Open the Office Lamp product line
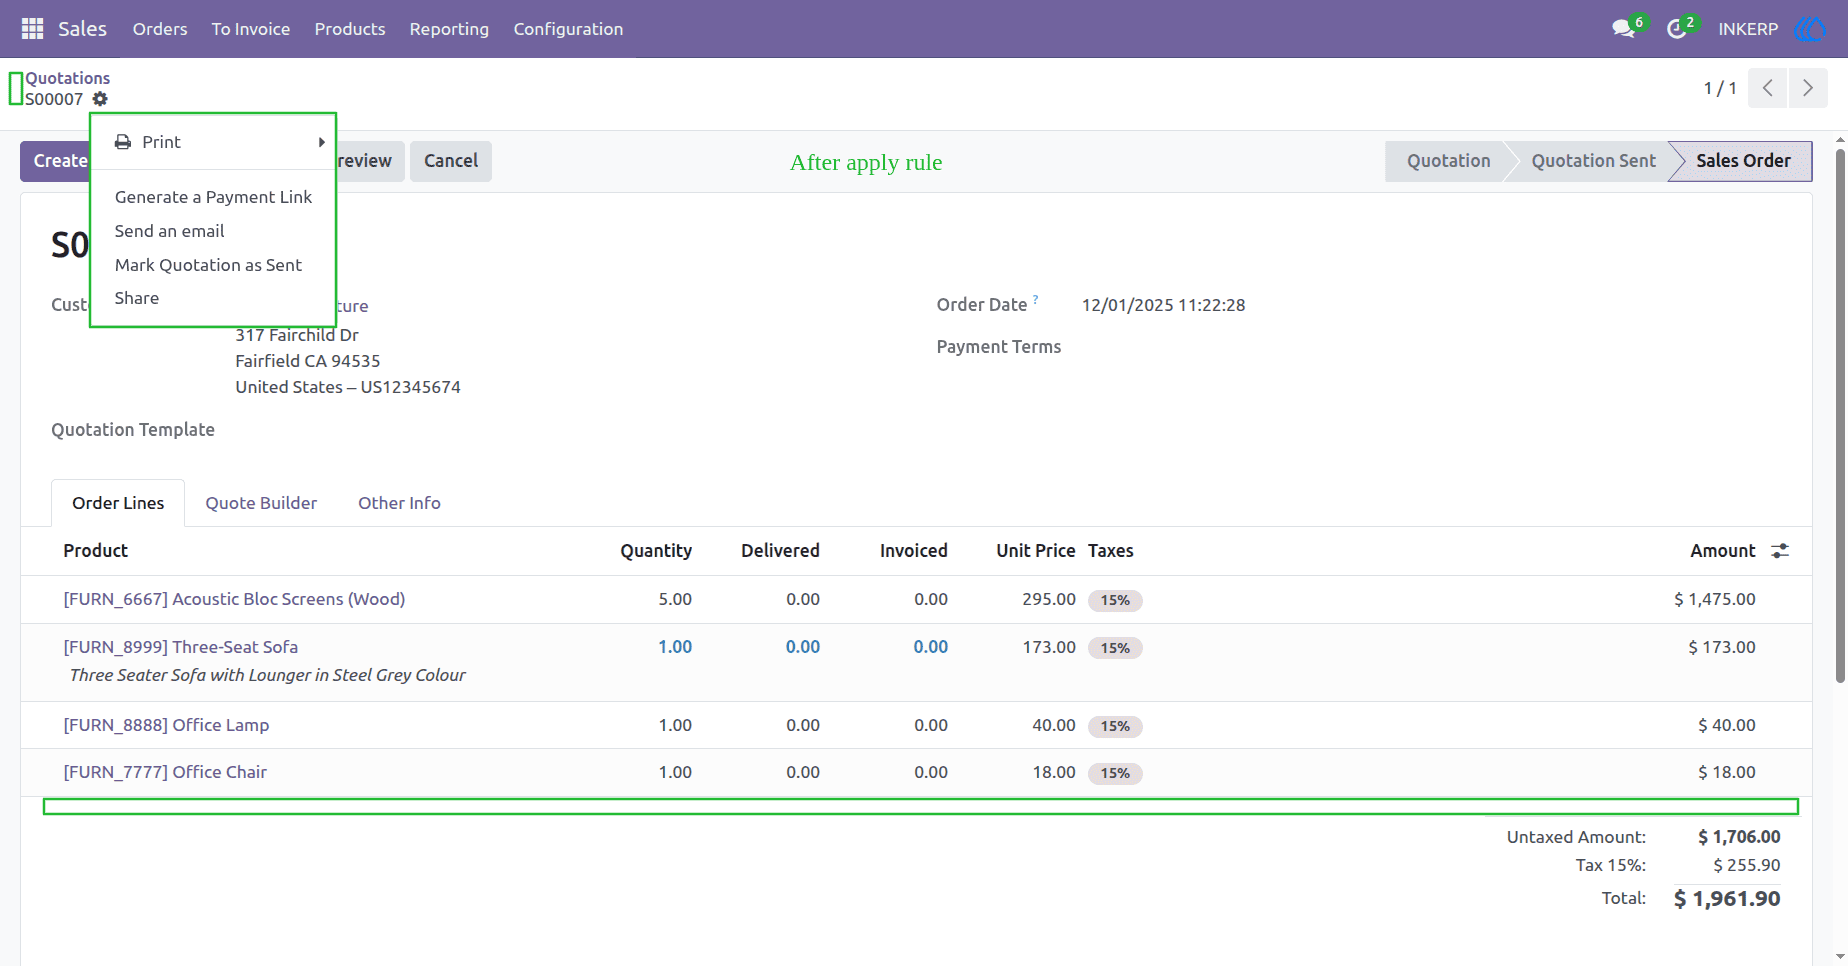The width and height of the screenshot is (1848, 966). pos(166,725)
